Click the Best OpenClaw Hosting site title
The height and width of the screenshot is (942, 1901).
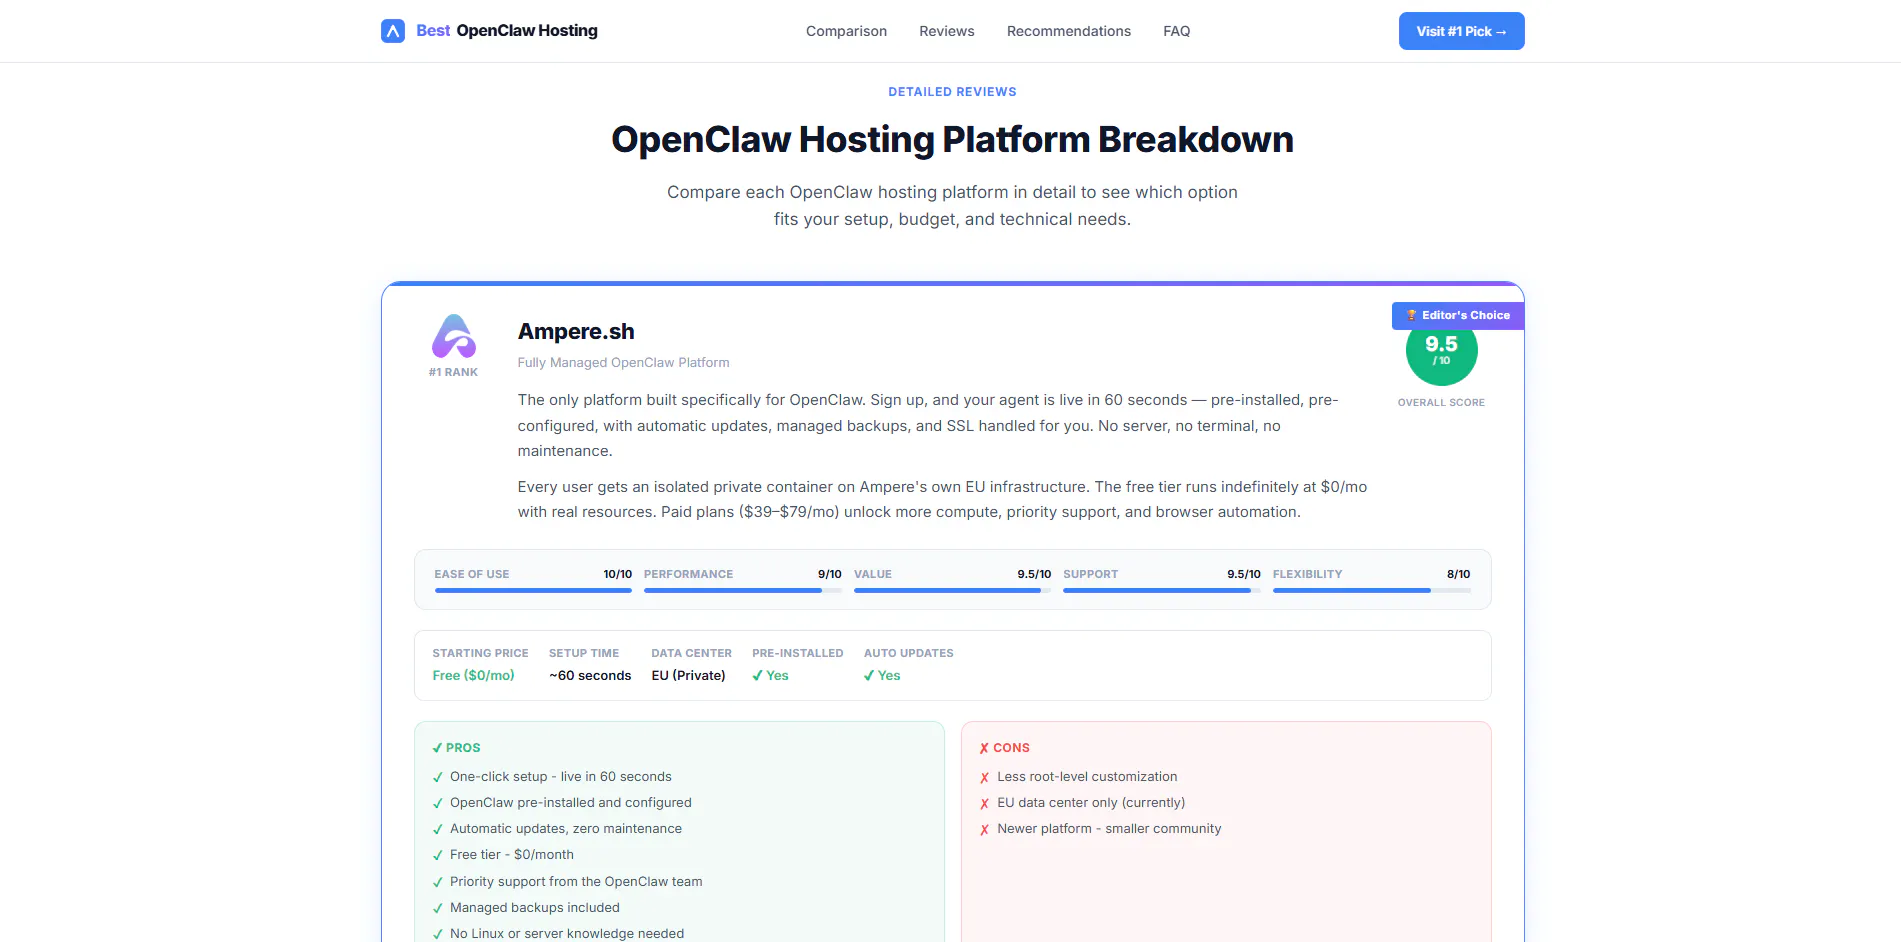coord(507,31)
